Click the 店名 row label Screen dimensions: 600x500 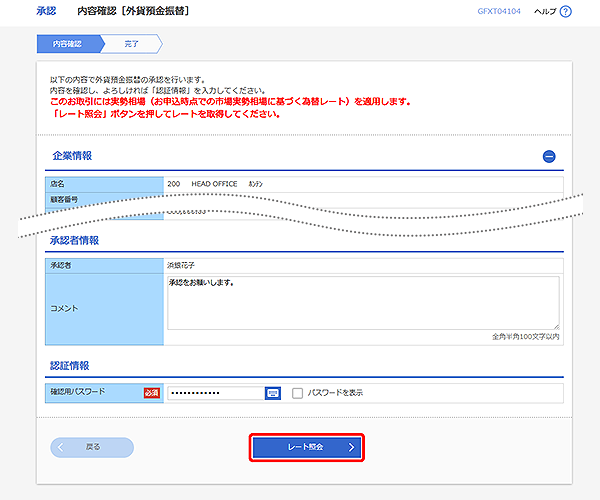point(57,184)
